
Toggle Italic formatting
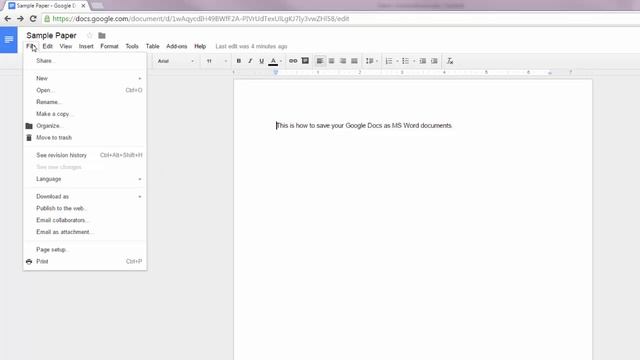(x=250, y=61)
